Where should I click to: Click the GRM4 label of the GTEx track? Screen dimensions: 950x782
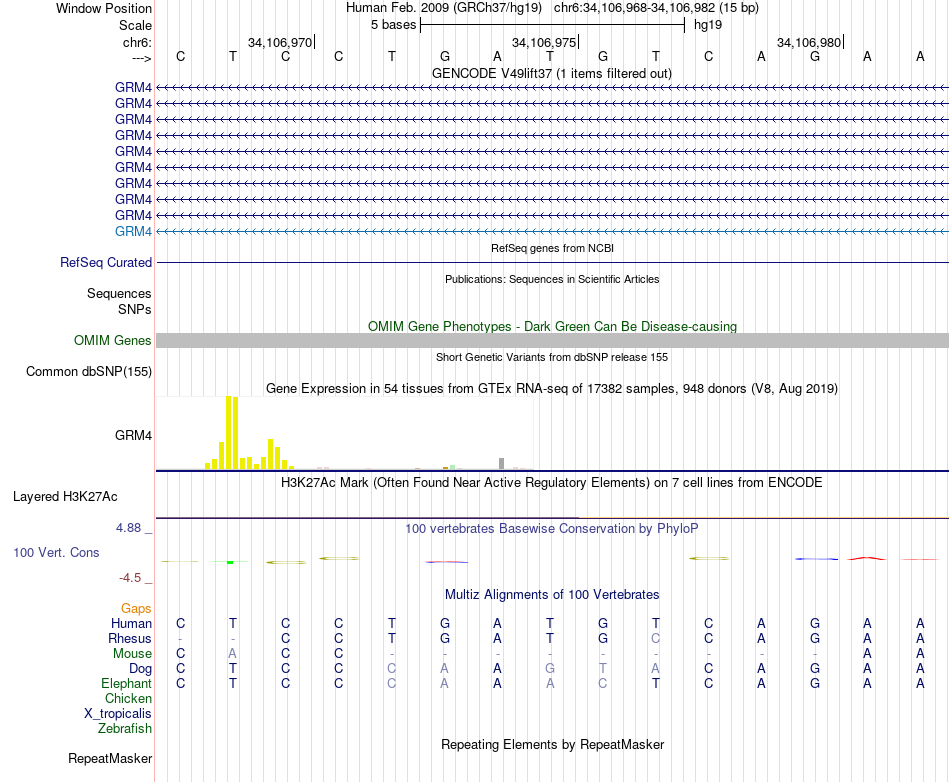pos(133,436)
